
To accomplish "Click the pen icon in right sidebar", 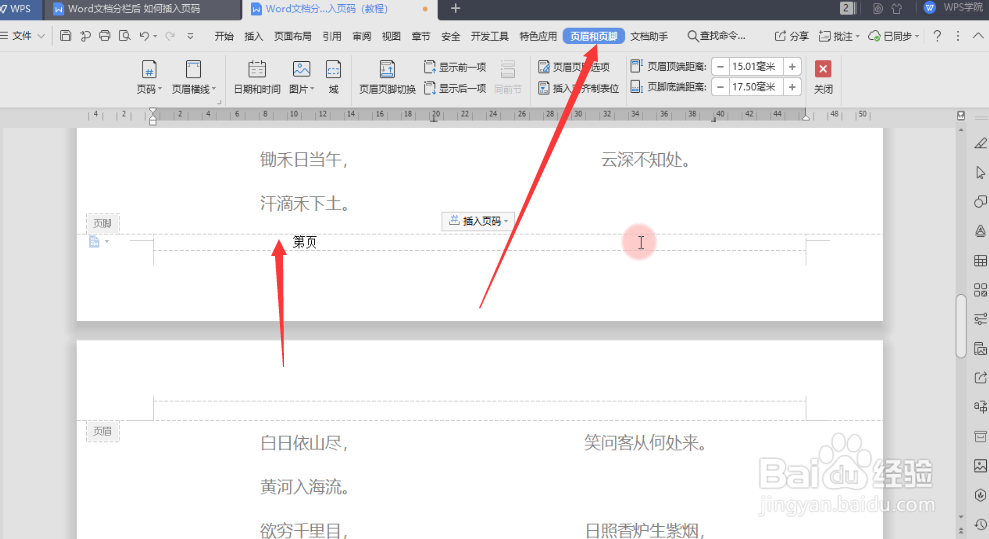I will (980, 144).
